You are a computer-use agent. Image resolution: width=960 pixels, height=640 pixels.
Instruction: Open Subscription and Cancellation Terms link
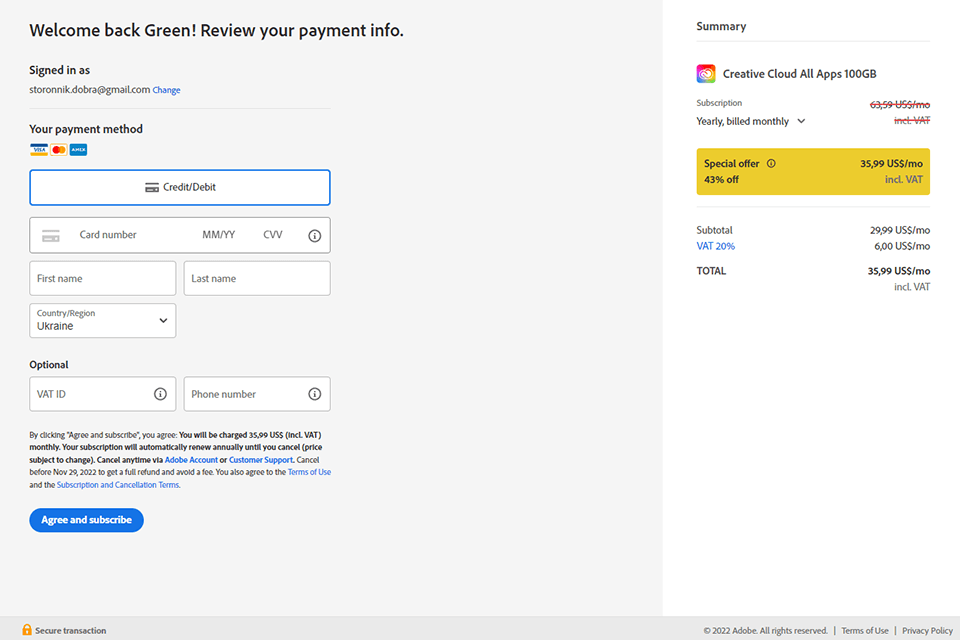coord(118,485)
